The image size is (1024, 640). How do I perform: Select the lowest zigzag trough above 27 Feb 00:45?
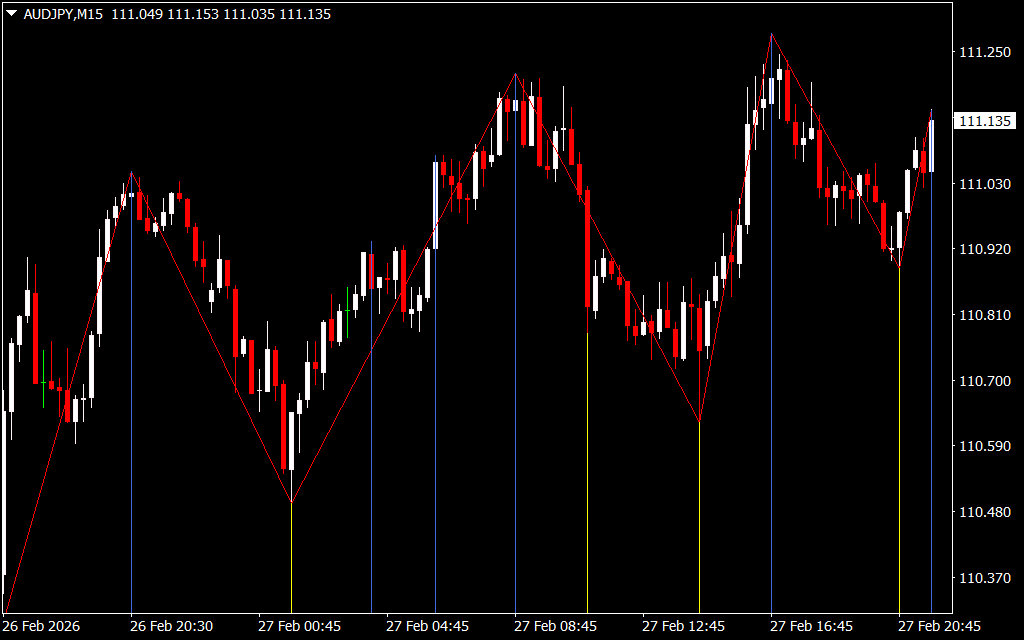(291, 502)
